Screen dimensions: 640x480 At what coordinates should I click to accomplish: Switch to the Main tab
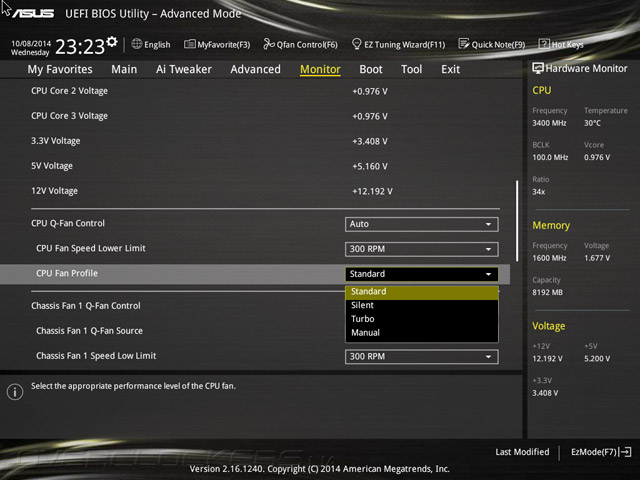pos(124,69)
